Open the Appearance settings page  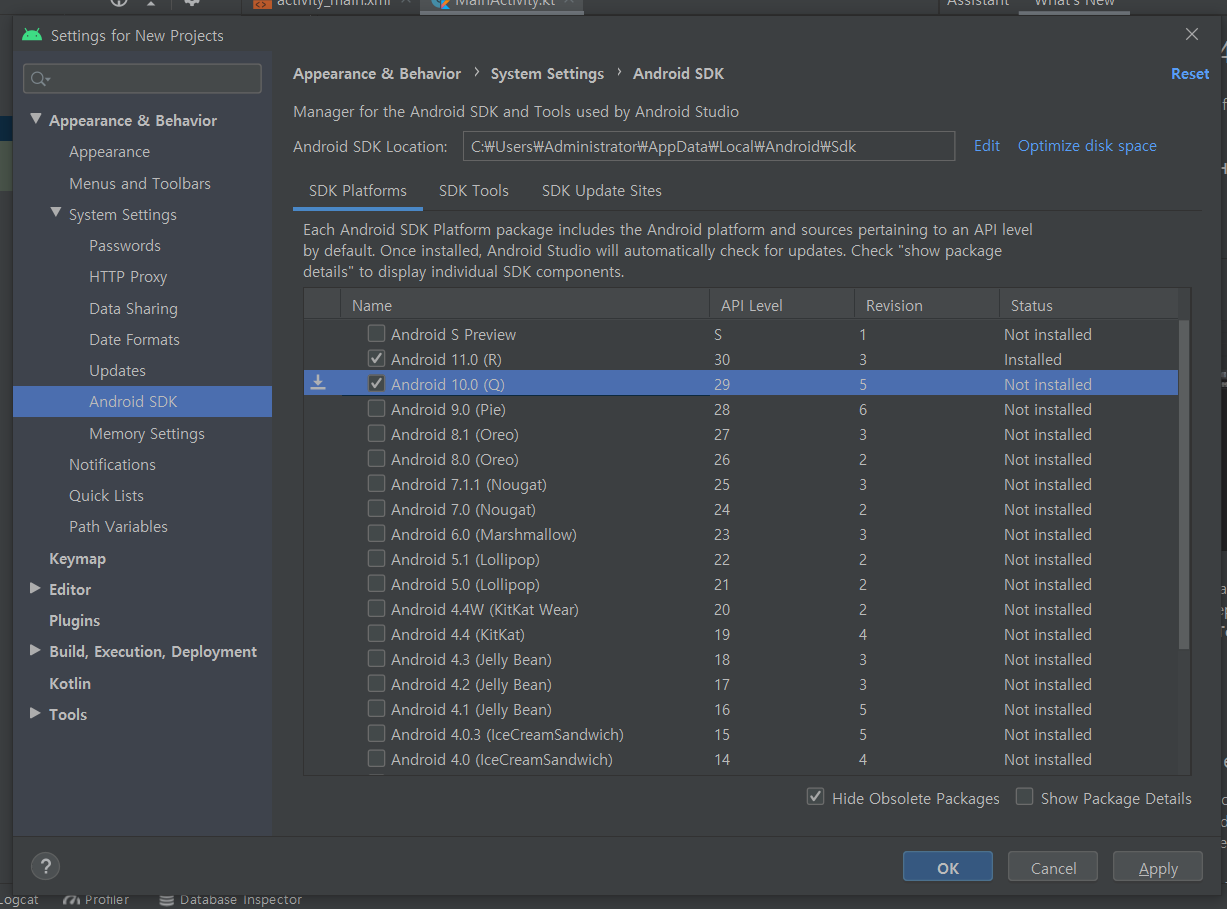[109, 151]
